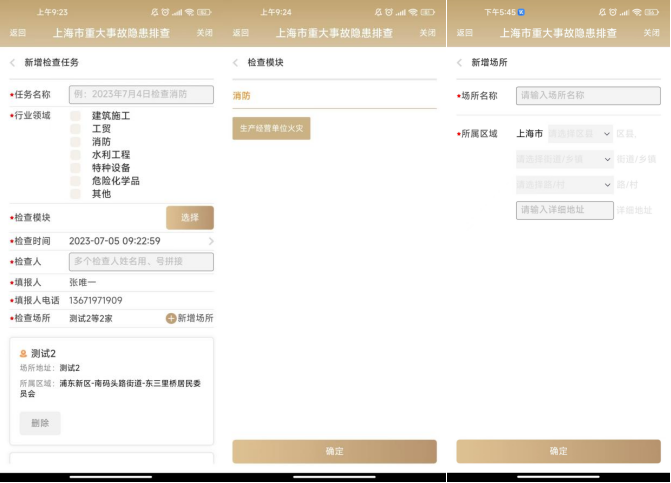Viewport: 671px width, 483px height.
Task: Click the 填报人 name 张唯一
Action: coord(83,282)
